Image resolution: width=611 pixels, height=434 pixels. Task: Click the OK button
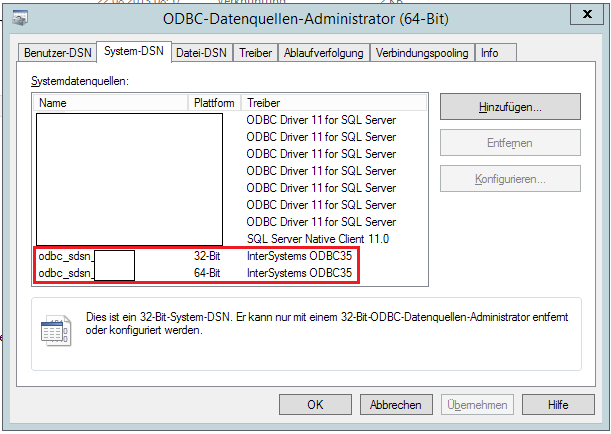point(315,405)
